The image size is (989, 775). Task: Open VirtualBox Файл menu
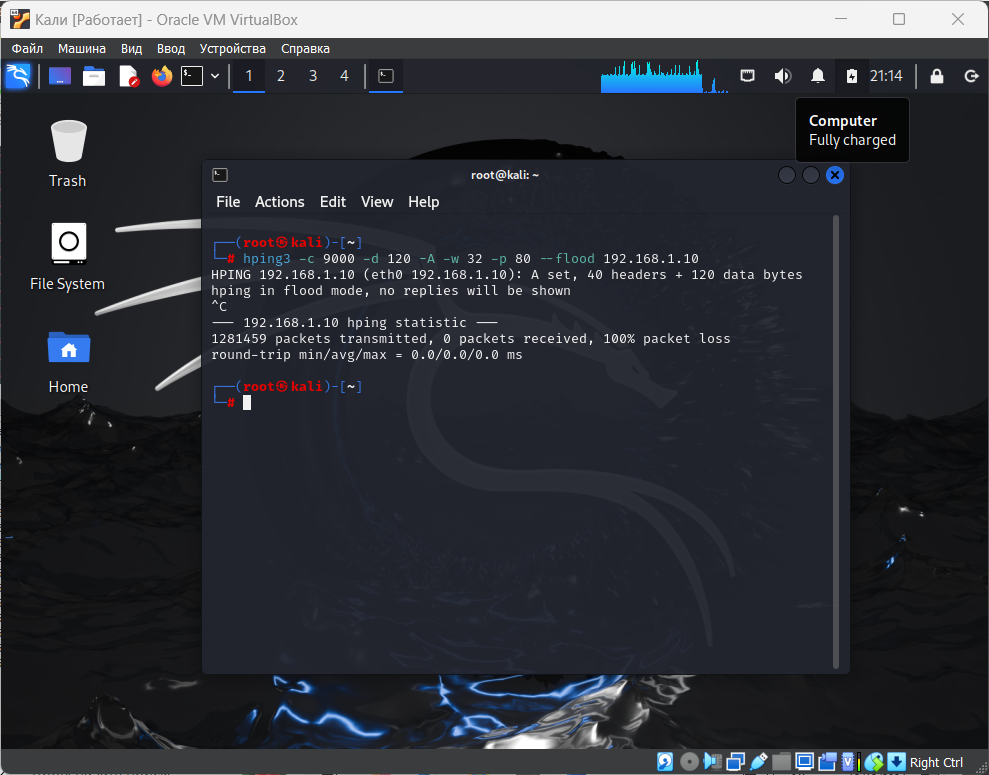27,49
